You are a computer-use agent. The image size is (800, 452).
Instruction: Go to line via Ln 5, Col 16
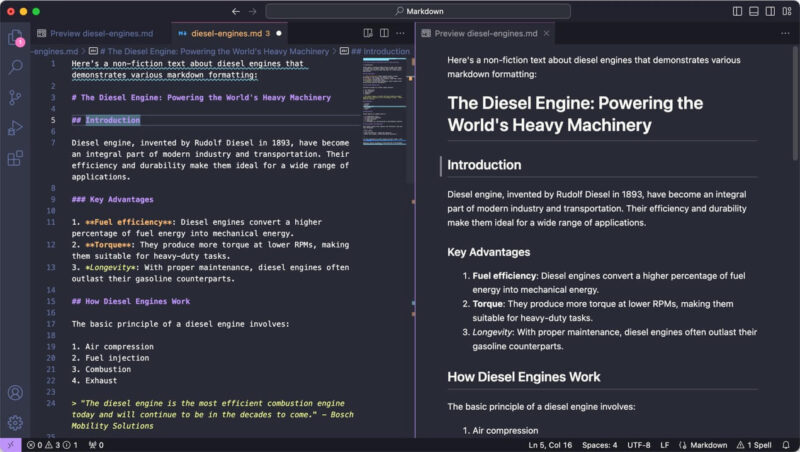click(550, 445)
